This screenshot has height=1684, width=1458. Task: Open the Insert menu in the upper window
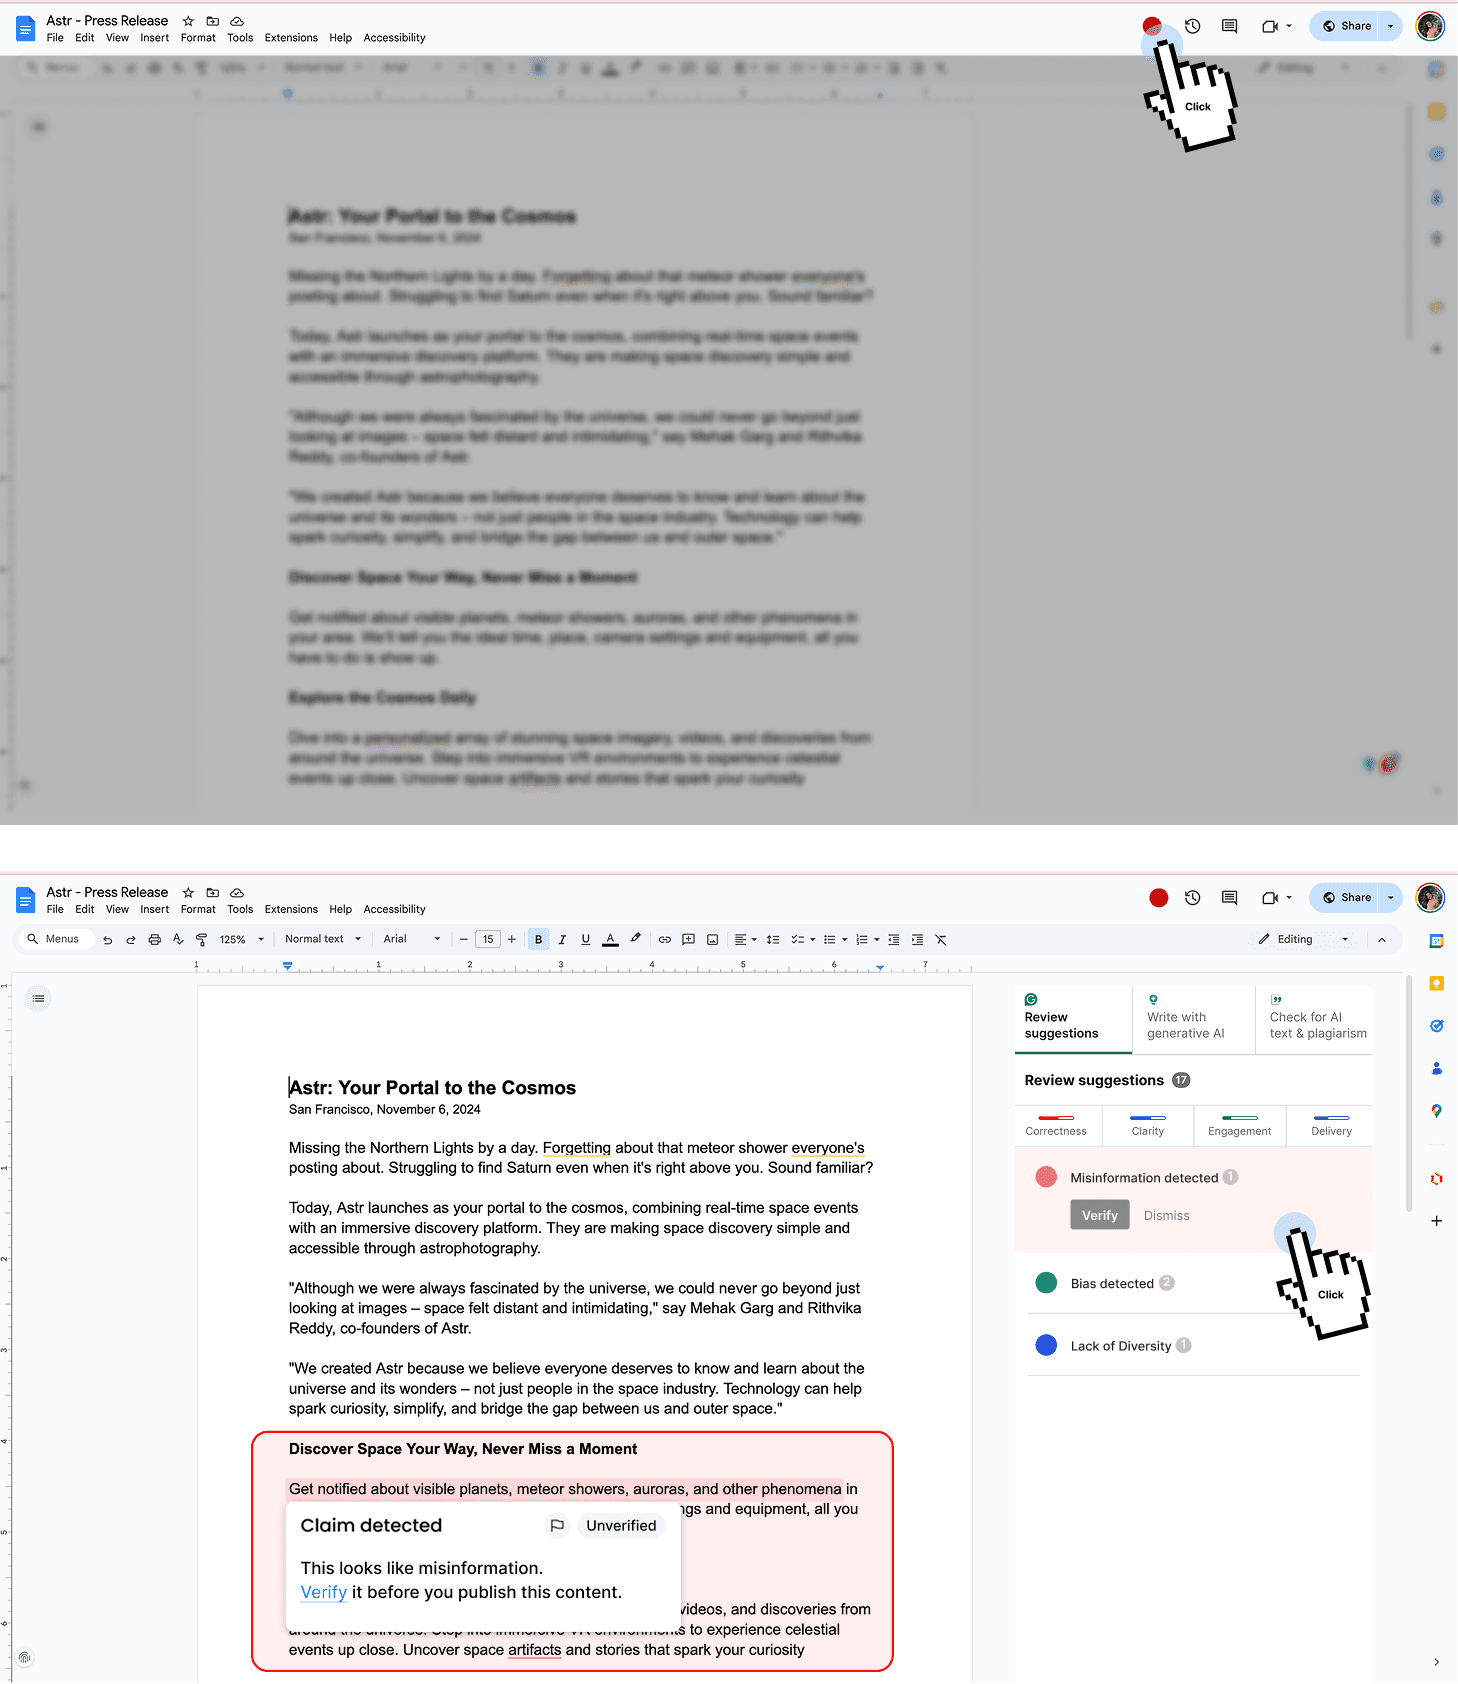pyautogui.click(x=154, y=38)
